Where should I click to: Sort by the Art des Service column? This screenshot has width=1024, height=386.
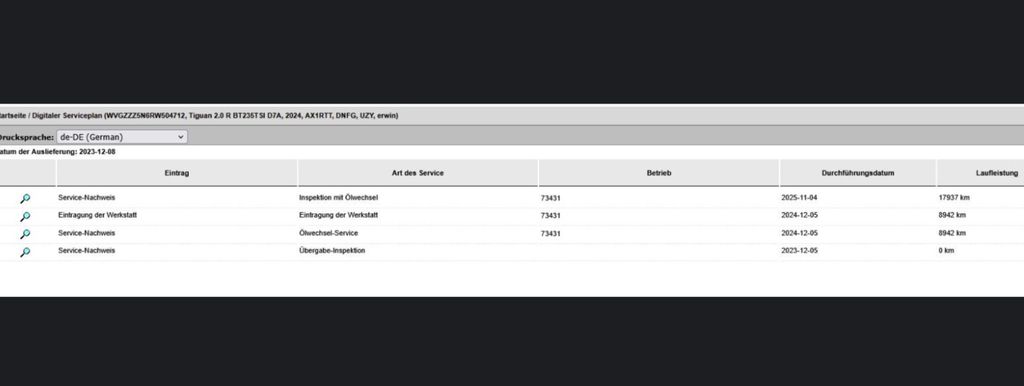418,173
